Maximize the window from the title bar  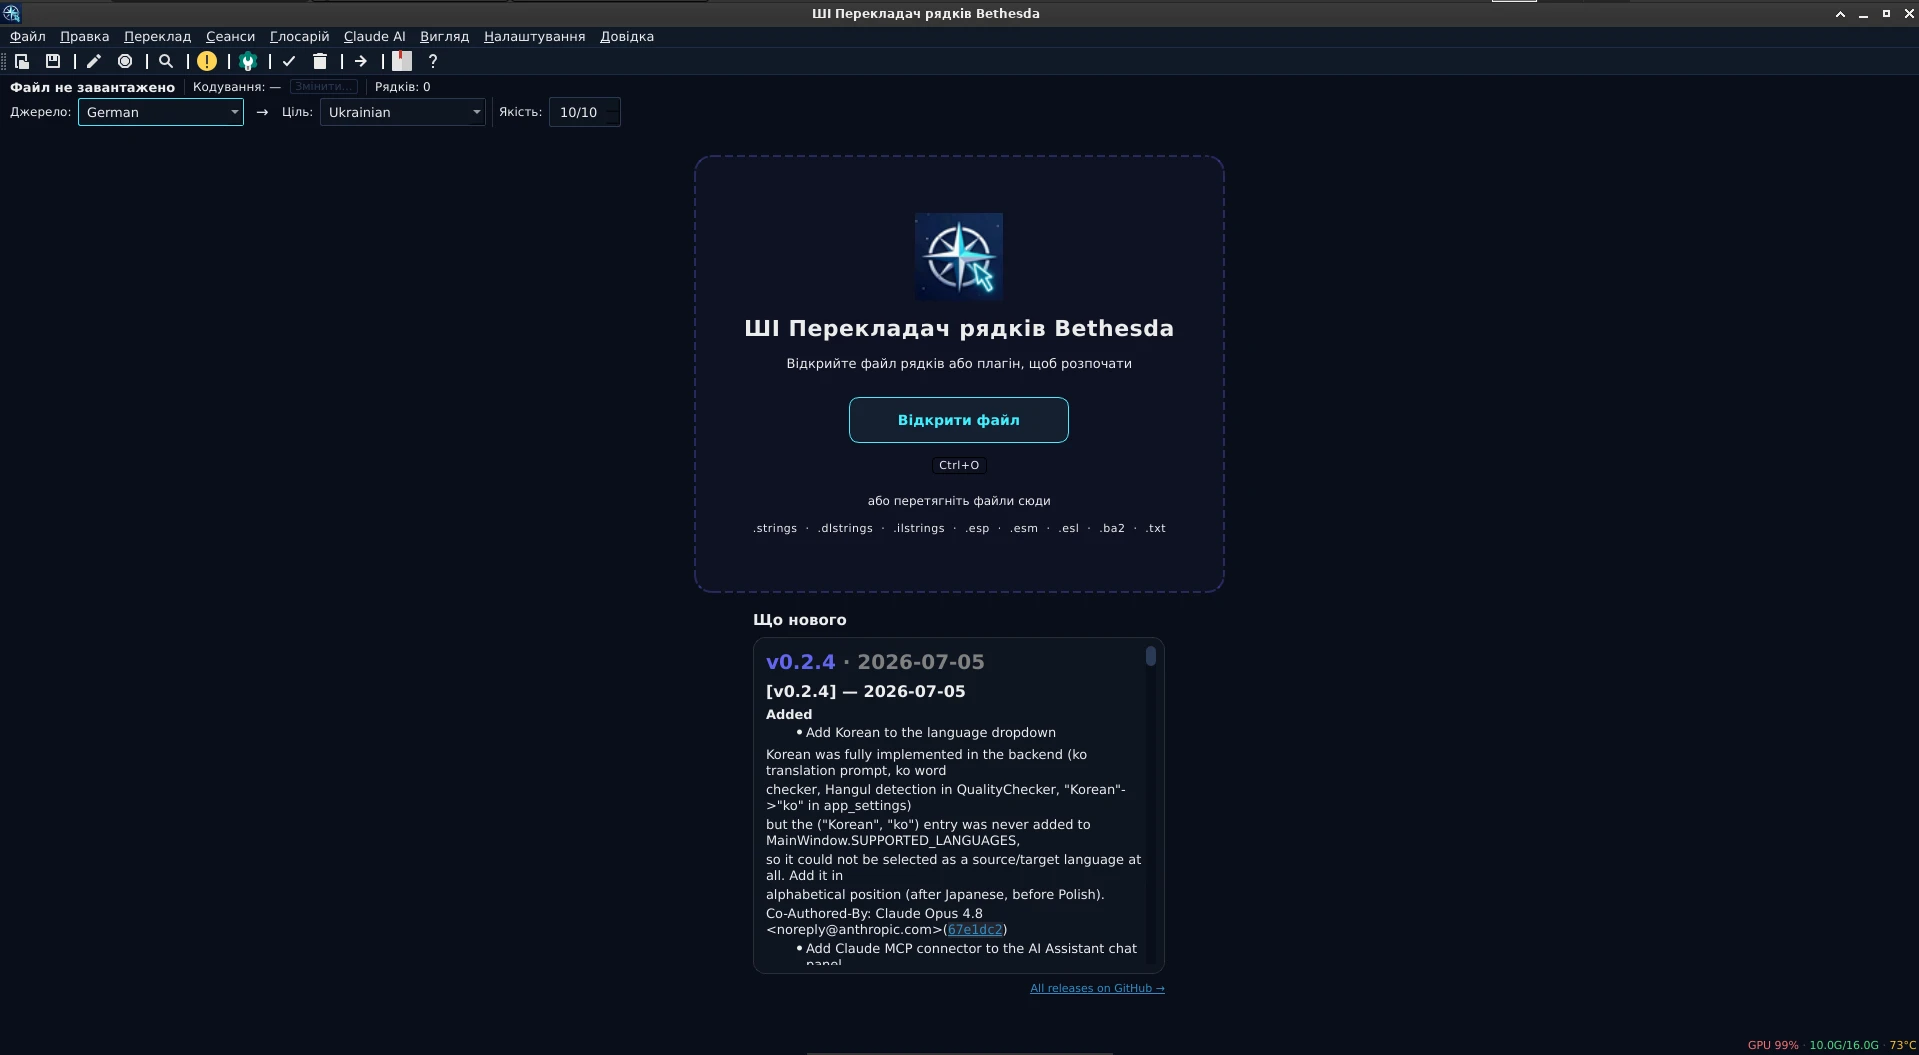(x=1886, y=14)
